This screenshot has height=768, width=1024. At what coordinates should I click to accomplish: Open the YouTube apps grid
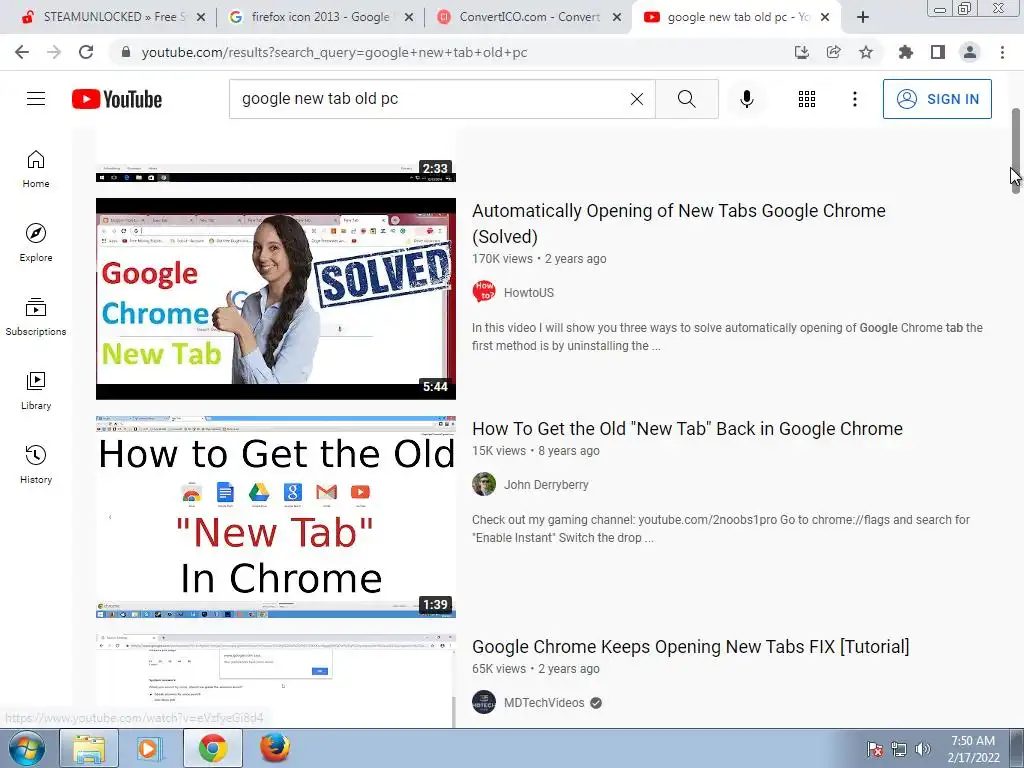(807, 99)
